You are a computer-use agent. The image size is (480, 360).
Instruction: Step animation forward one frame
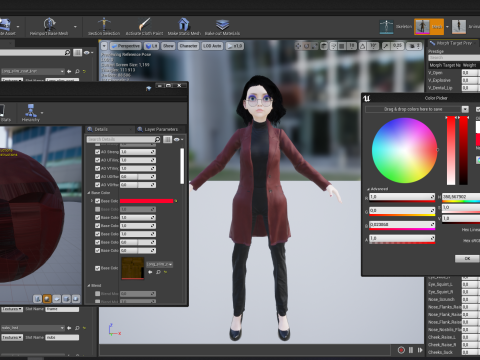[420, 350]
